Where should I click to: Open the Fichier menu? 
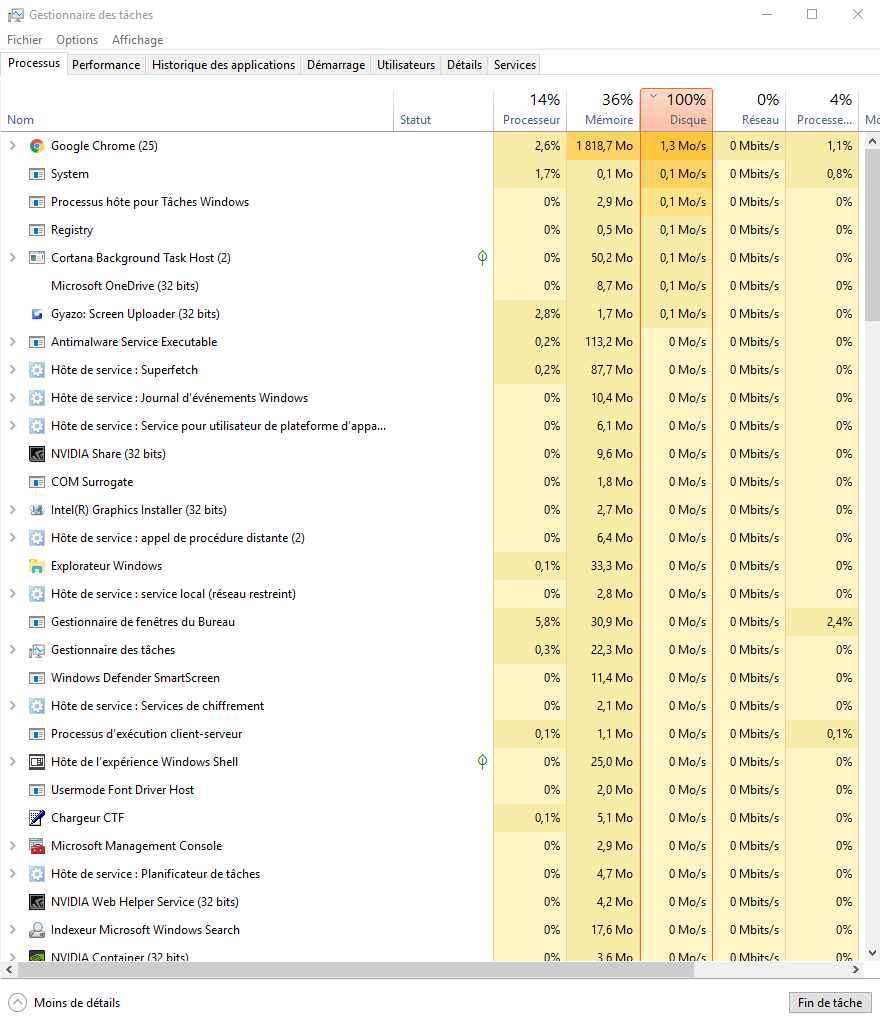(x=24, y=40)
